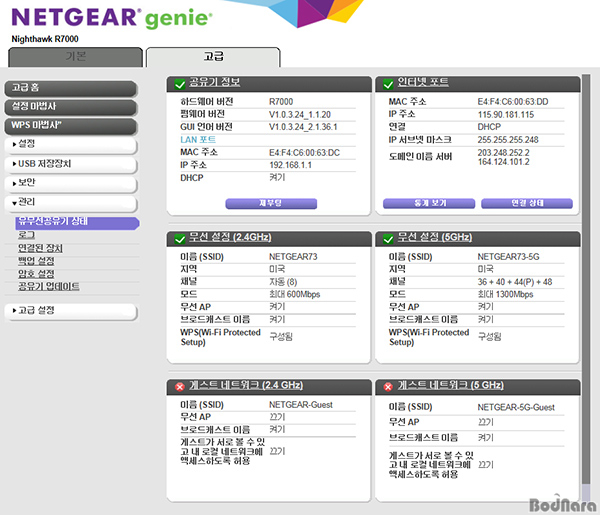Click the connection type value DHCP
The image size is (600, 515).
(x=489, y=127)
